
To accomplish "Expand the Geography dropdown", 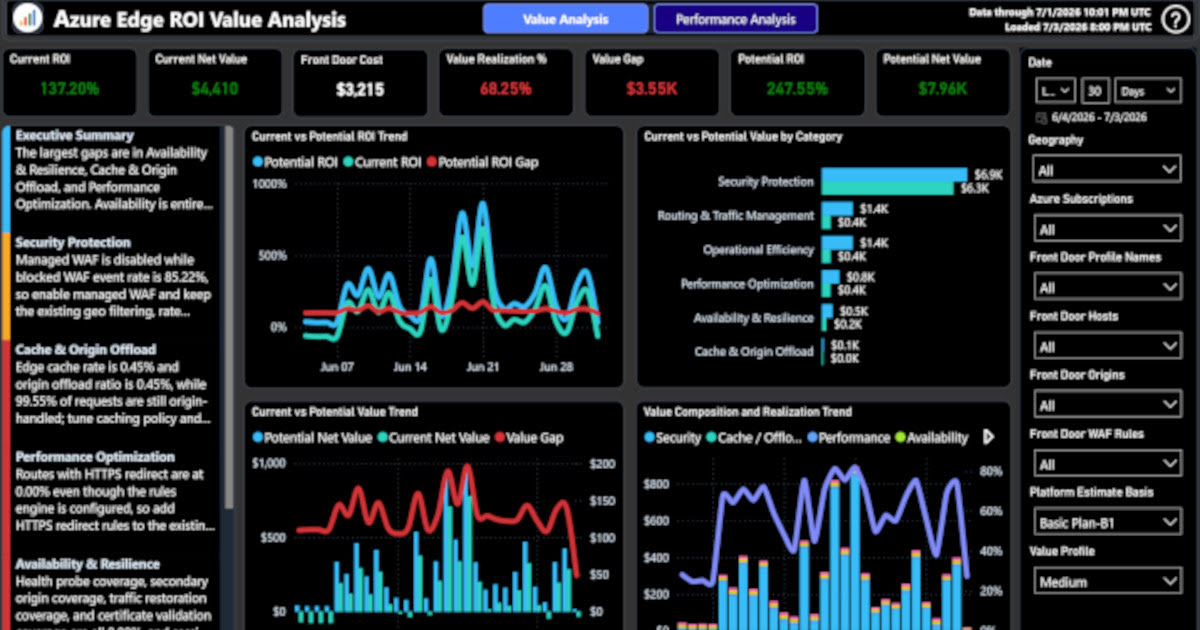I will (1105, 170).
